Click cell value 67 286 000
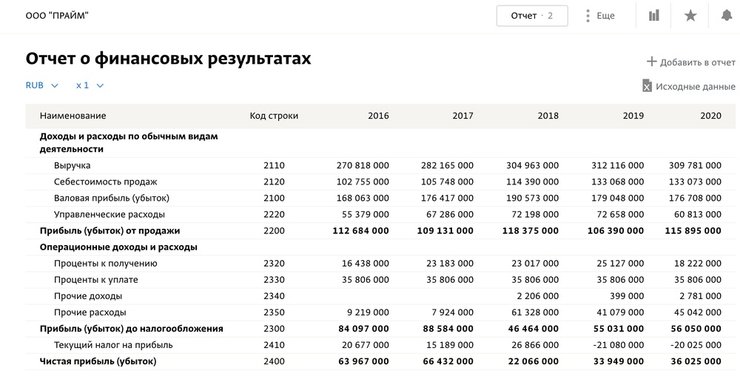The image size is (740, 383). coord(450,214)
